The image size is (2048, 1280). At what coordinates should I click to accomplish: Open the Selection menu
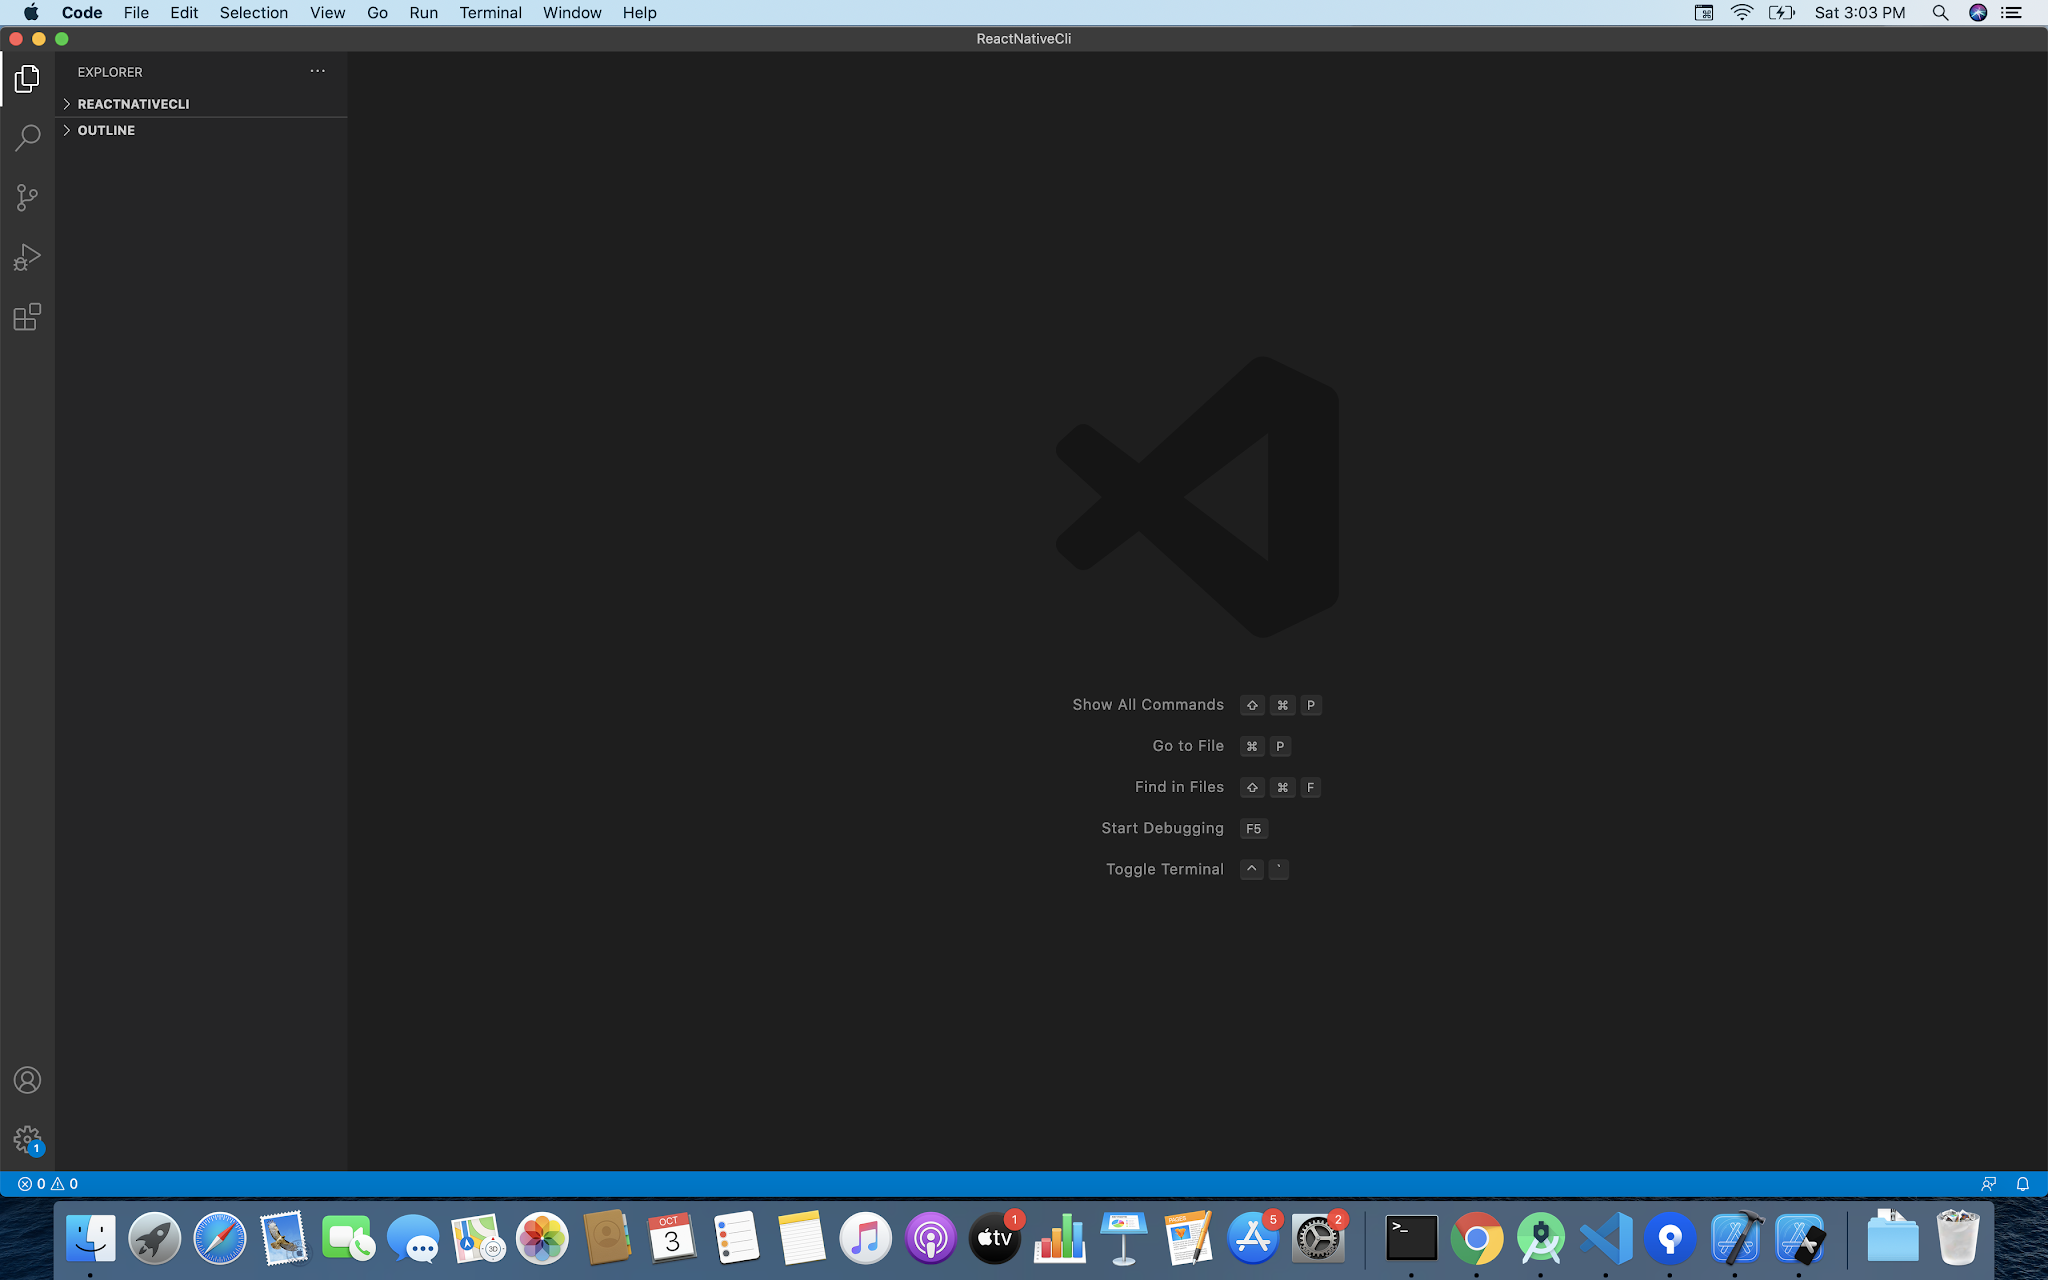pyautogui.click(x=254, y=13)
